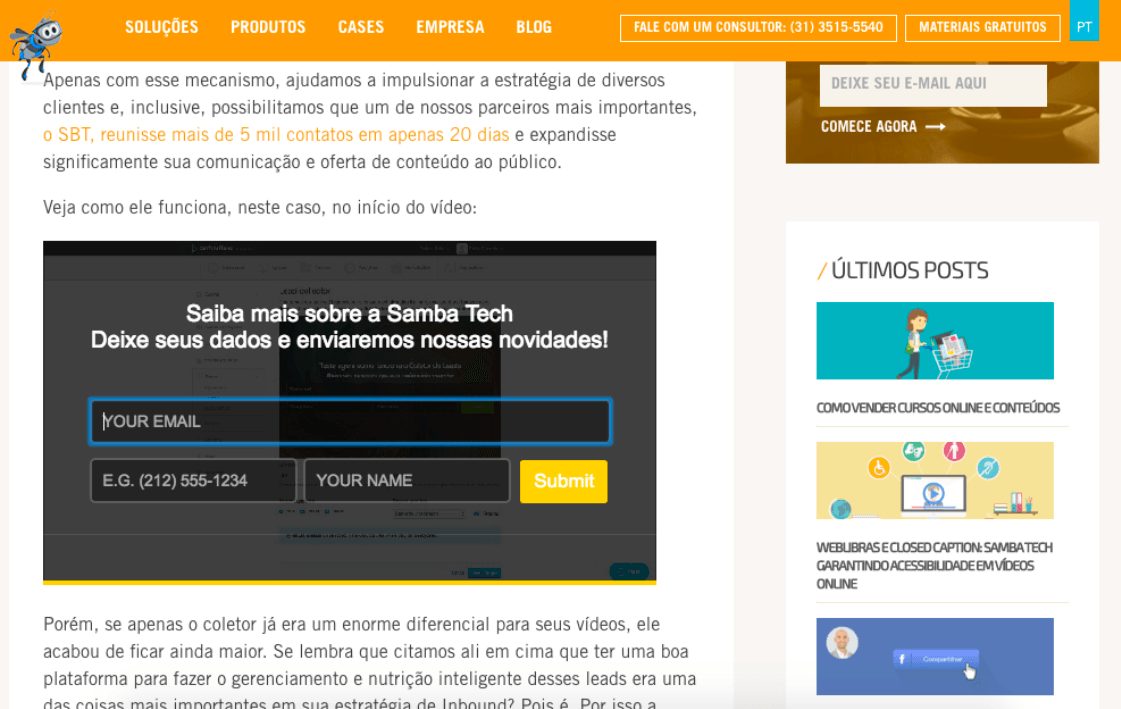This screenshot has width=1121, height=709.
Task: Focus the Deixe seu e-mail aqui field
Action: [x=933, y=84]
